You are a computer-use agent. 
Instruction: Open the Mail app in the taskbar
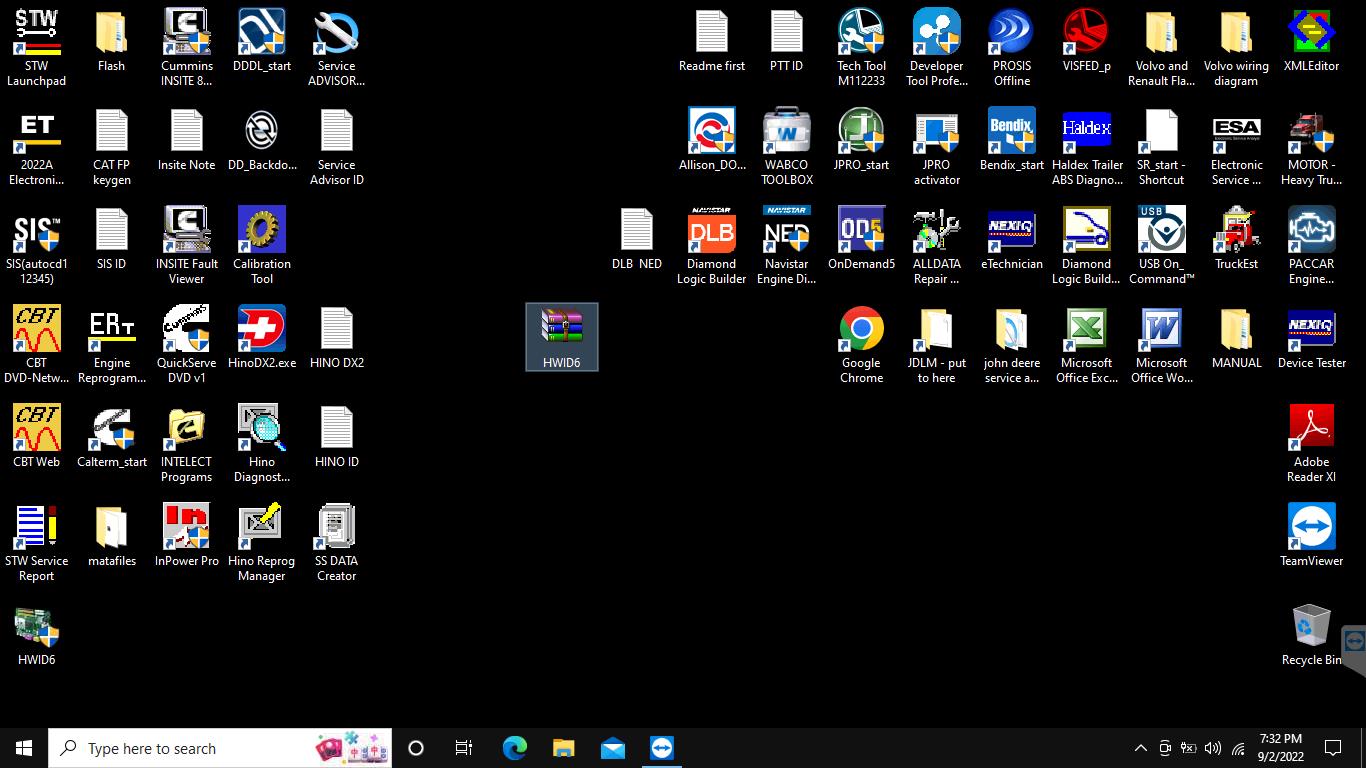612,748
